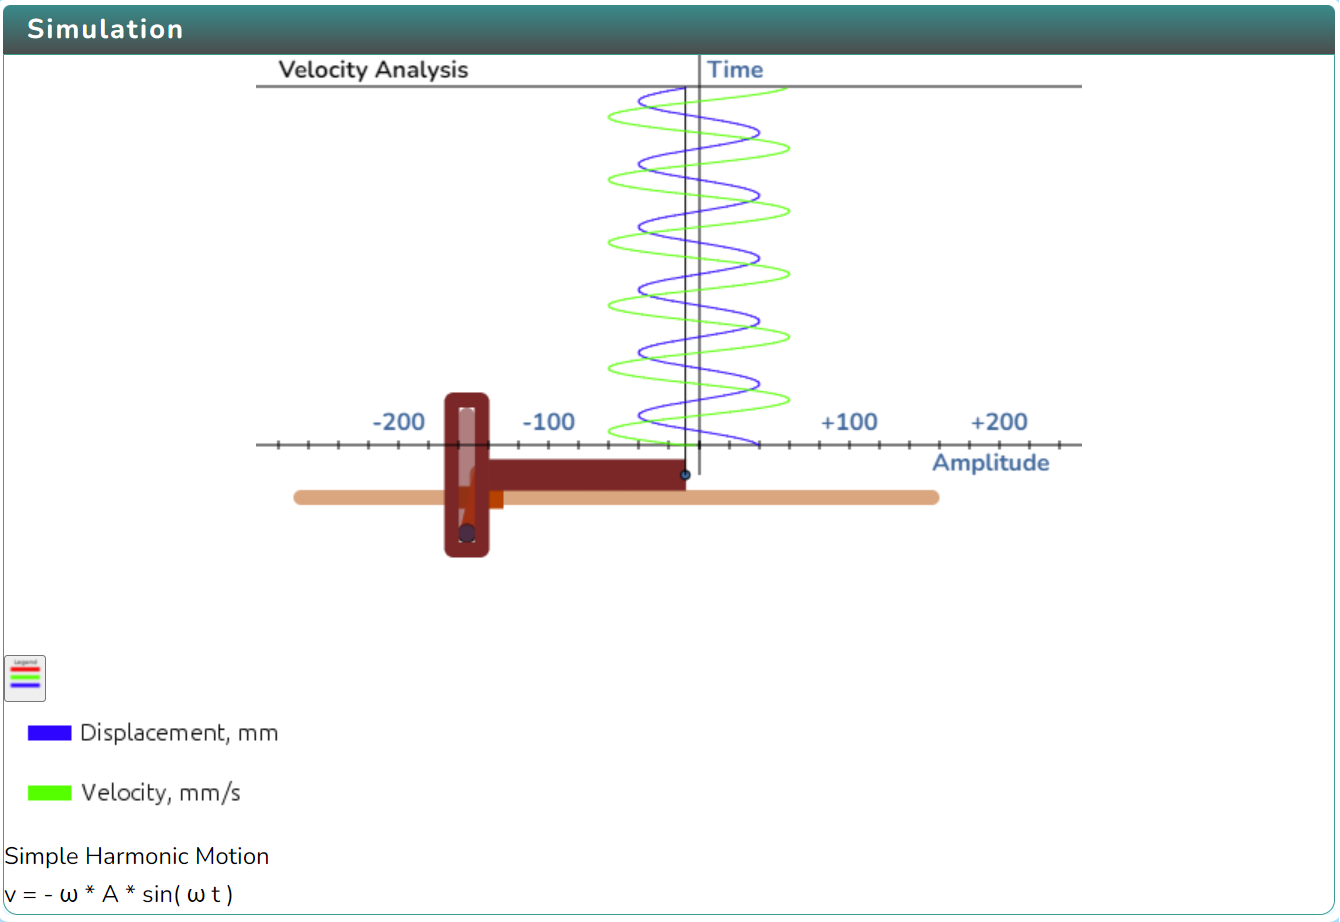The image size is (1340, 922).
Task: Click the -200 amplitude axis mark
Action: (398, 422)
